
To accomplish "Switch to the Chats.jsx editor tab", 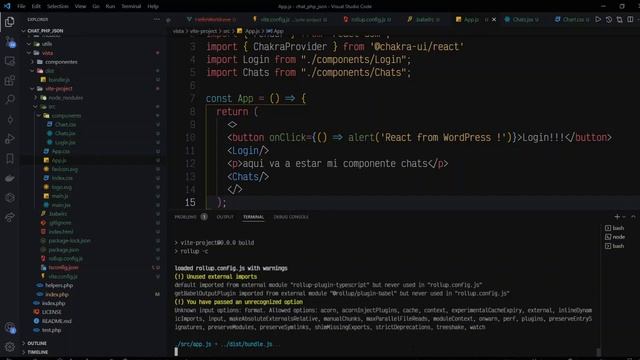I will point(522,19).
